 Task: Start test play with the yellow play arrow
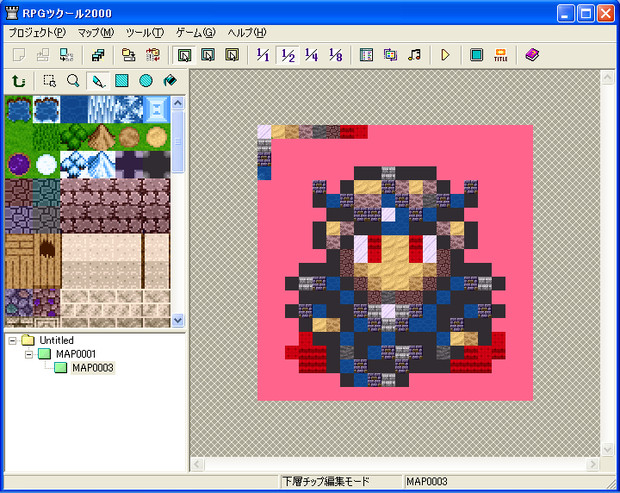[x=446, y=55]
